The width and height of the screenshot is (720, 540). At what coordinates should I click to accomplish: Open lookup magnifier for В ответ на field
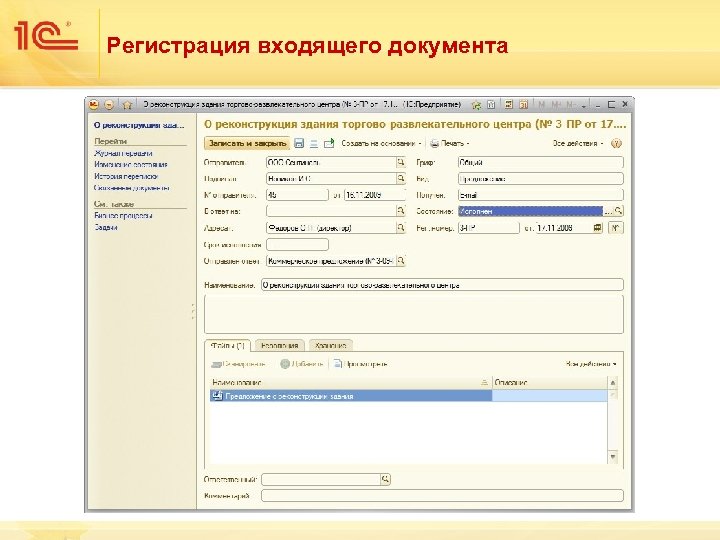401,211
